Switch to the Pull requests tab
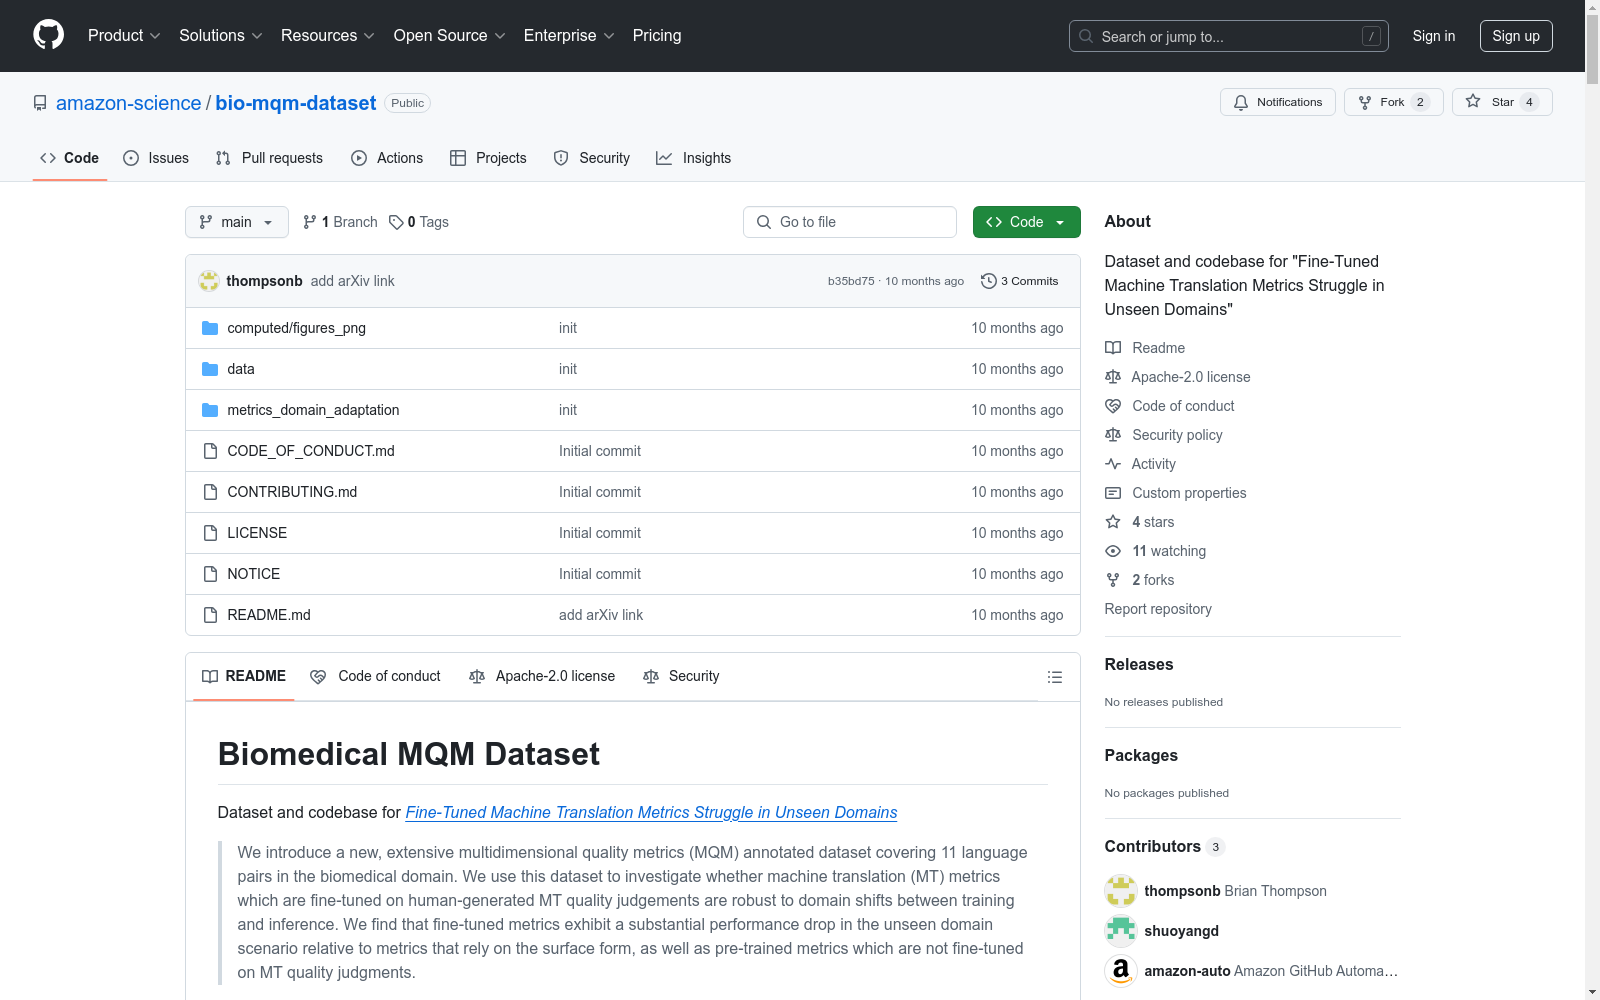The width and height of the screenshot is (1600, 1000). [x=269, y=158]
